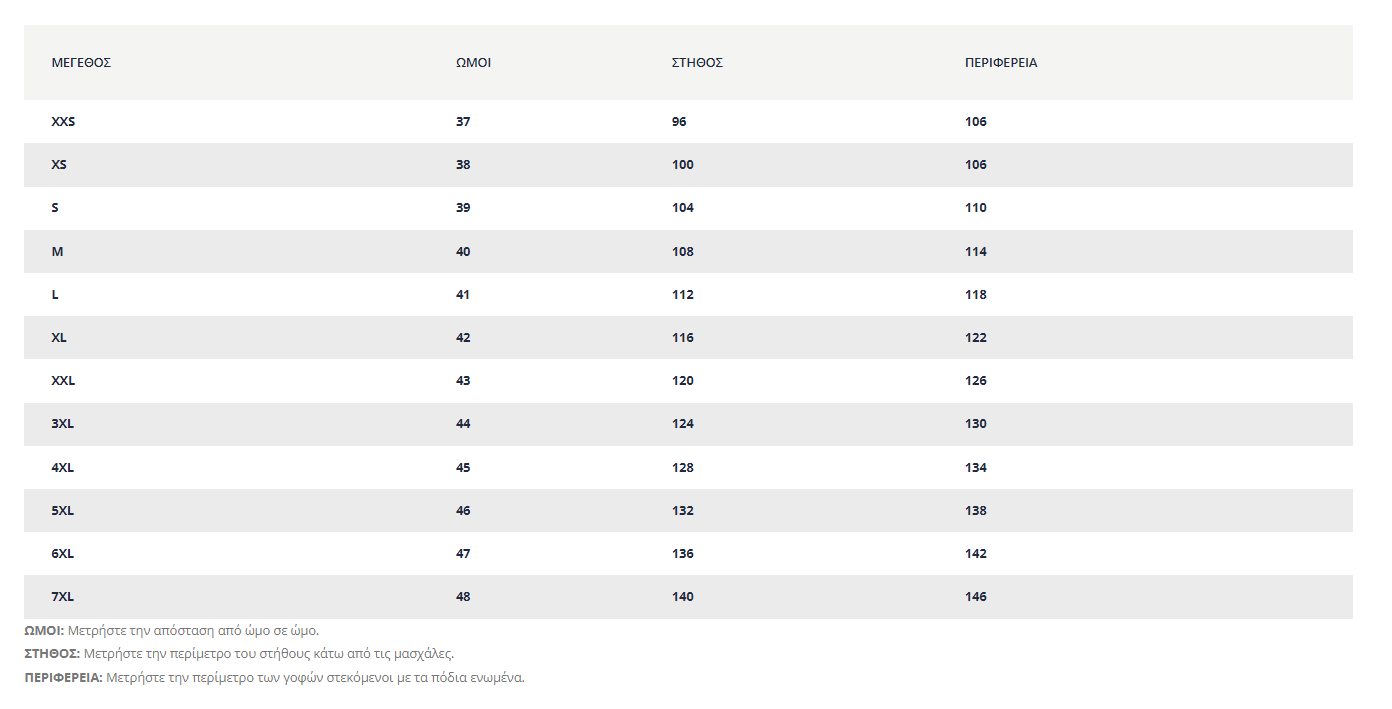This screenshot has width=1392, height=709.
Task: Select the XL size row label
Action: [59, 337]
